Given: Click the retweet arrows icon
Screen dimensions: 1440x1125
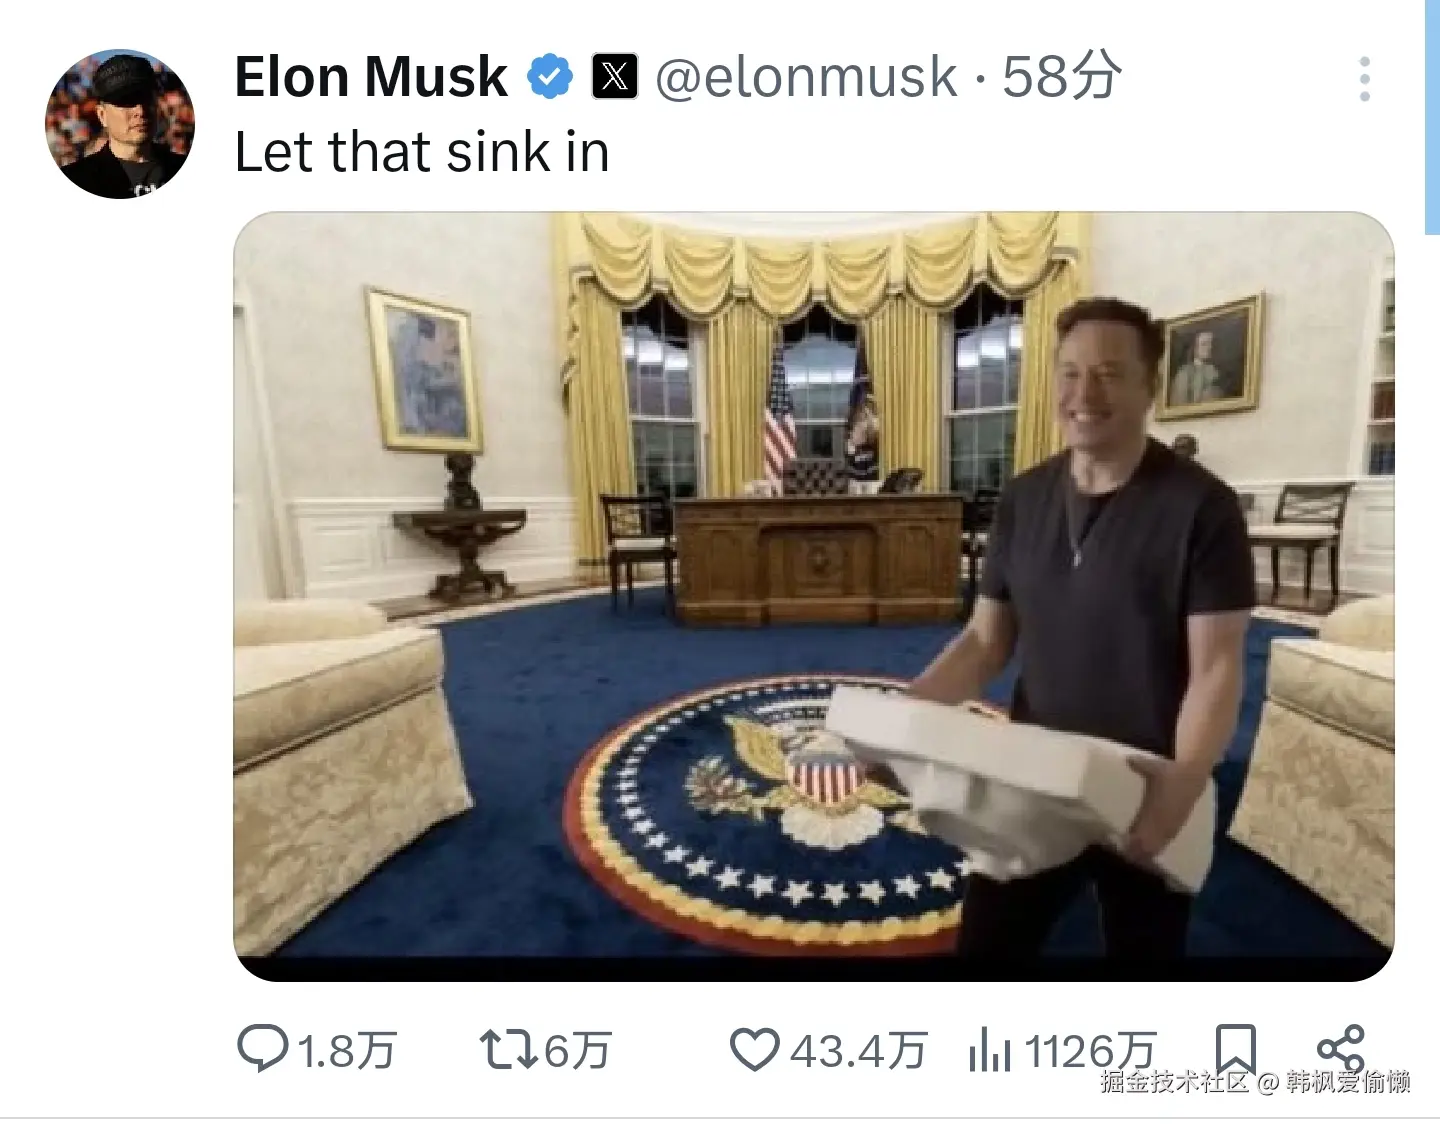Looking at the screenshot, I should 510,1050.
